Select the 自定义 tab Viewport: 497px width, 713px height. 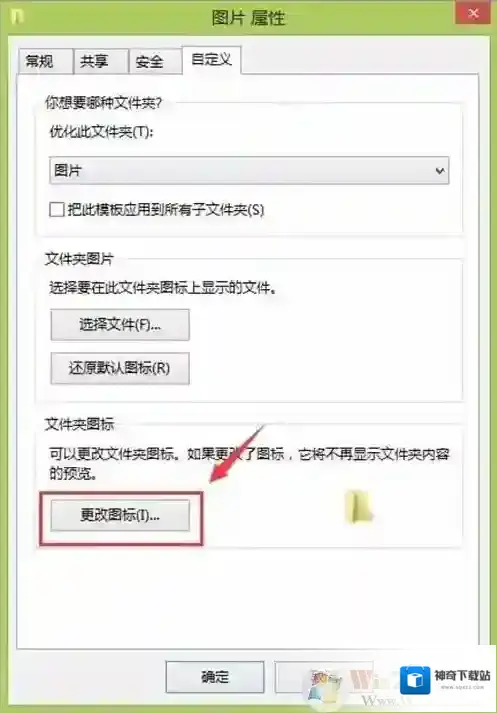212,59
